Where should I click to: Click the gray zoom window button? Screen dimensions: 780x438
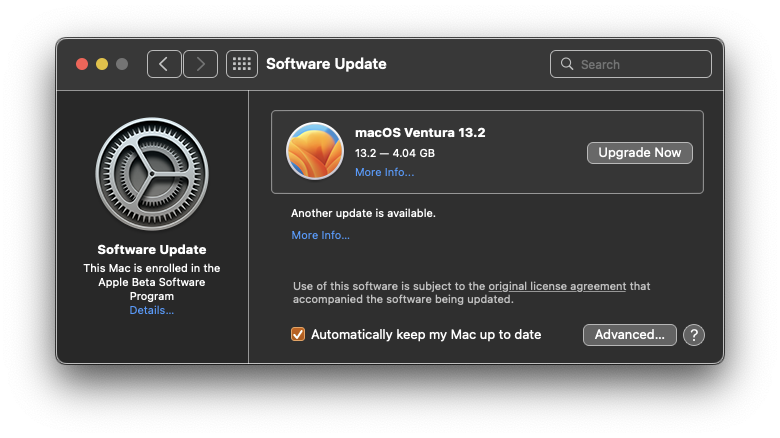pyautogui.click(x=122, y=64)
